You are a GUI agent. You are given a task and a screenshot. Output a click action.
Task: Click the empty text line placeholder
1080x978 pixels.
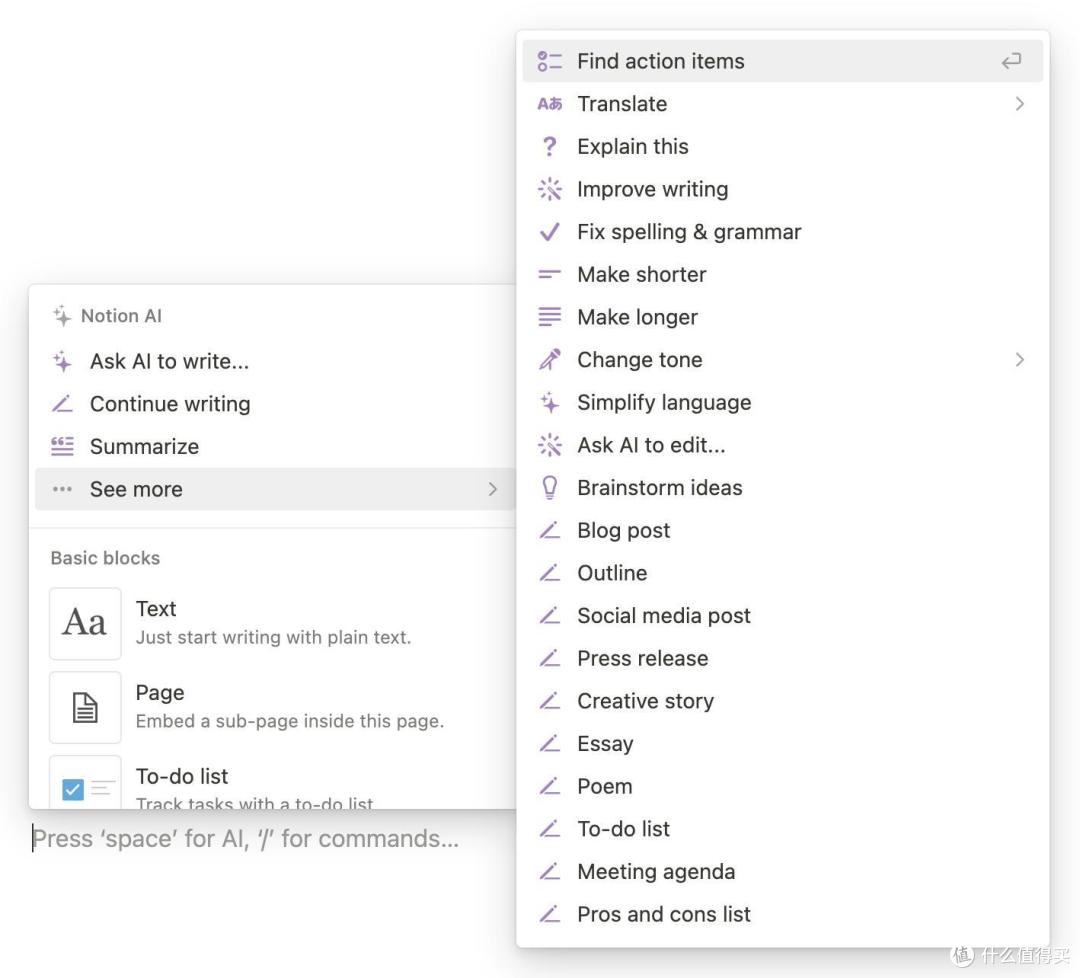coord(246,839)
